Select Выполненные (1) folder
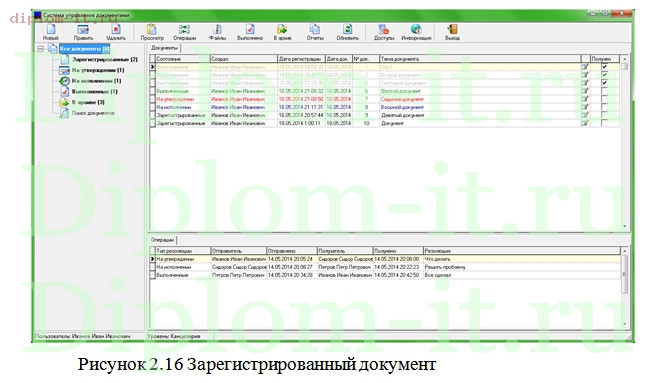This screenshot has width=659, height=383. (x=95, y=91)
